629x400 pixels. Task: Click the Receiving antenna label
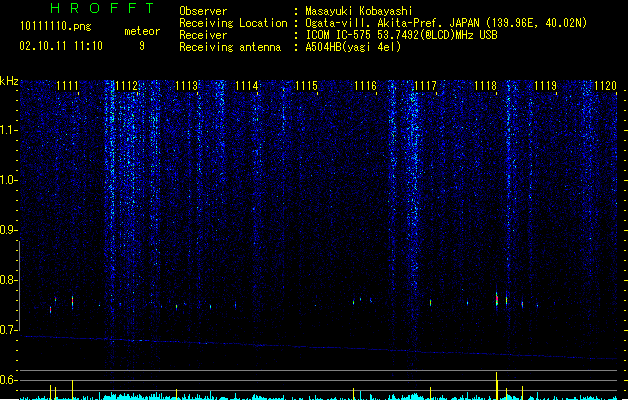click(230, 47)
